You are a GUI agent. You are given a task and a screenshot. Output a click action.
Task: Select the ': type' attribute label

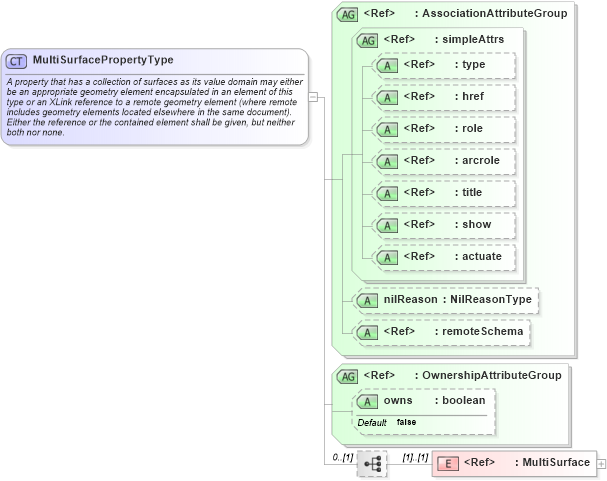470,65
